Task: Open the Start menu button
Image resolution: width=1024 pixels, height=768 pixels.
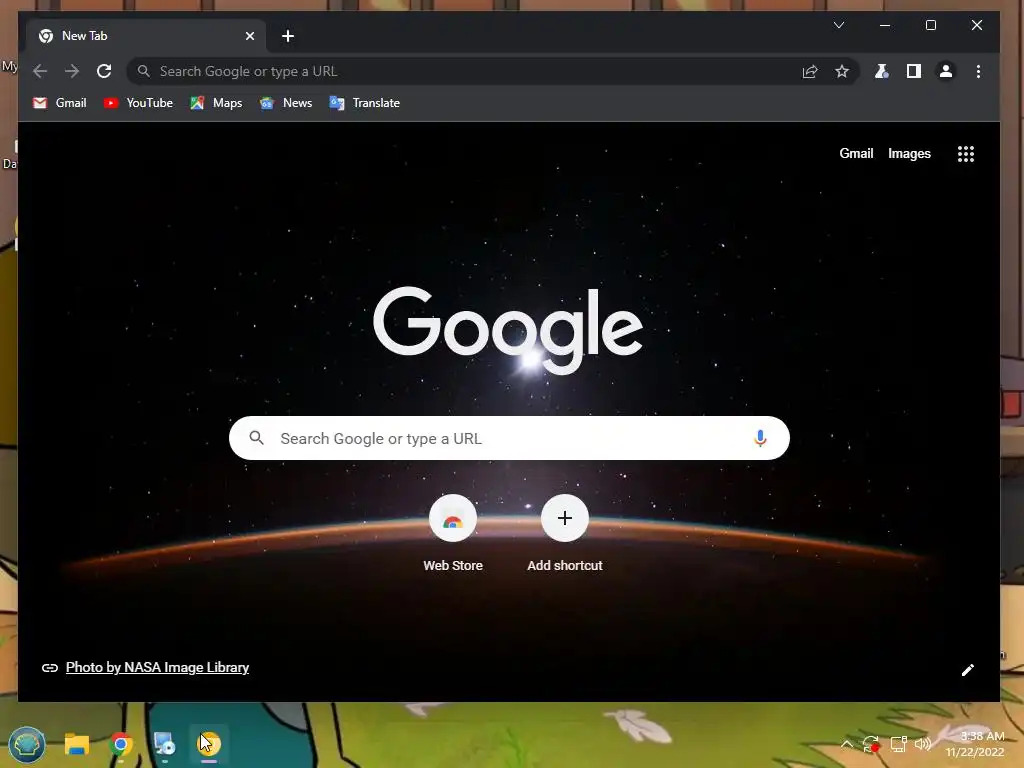Action: (x=27, y=745)
